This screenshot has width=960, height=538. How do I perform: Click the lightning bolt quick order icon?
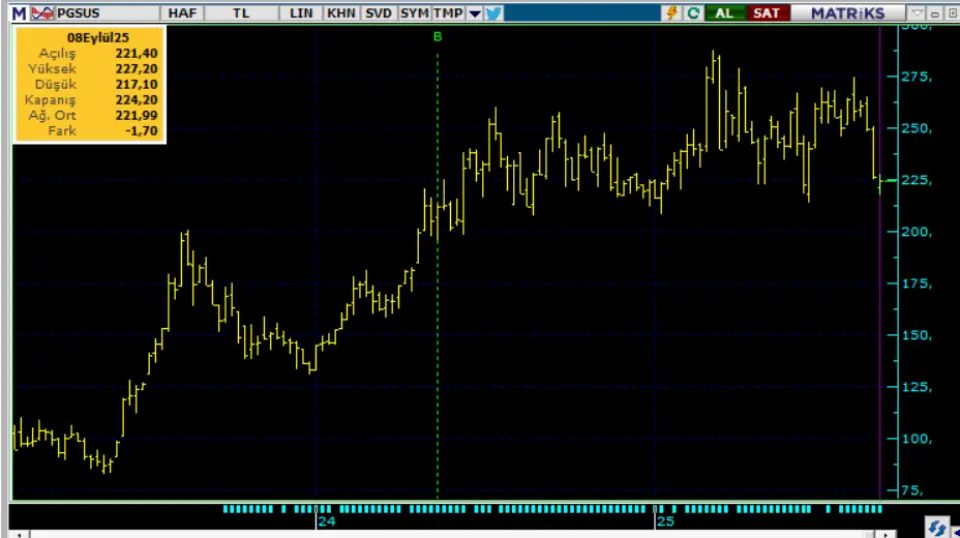coord(672,13)
